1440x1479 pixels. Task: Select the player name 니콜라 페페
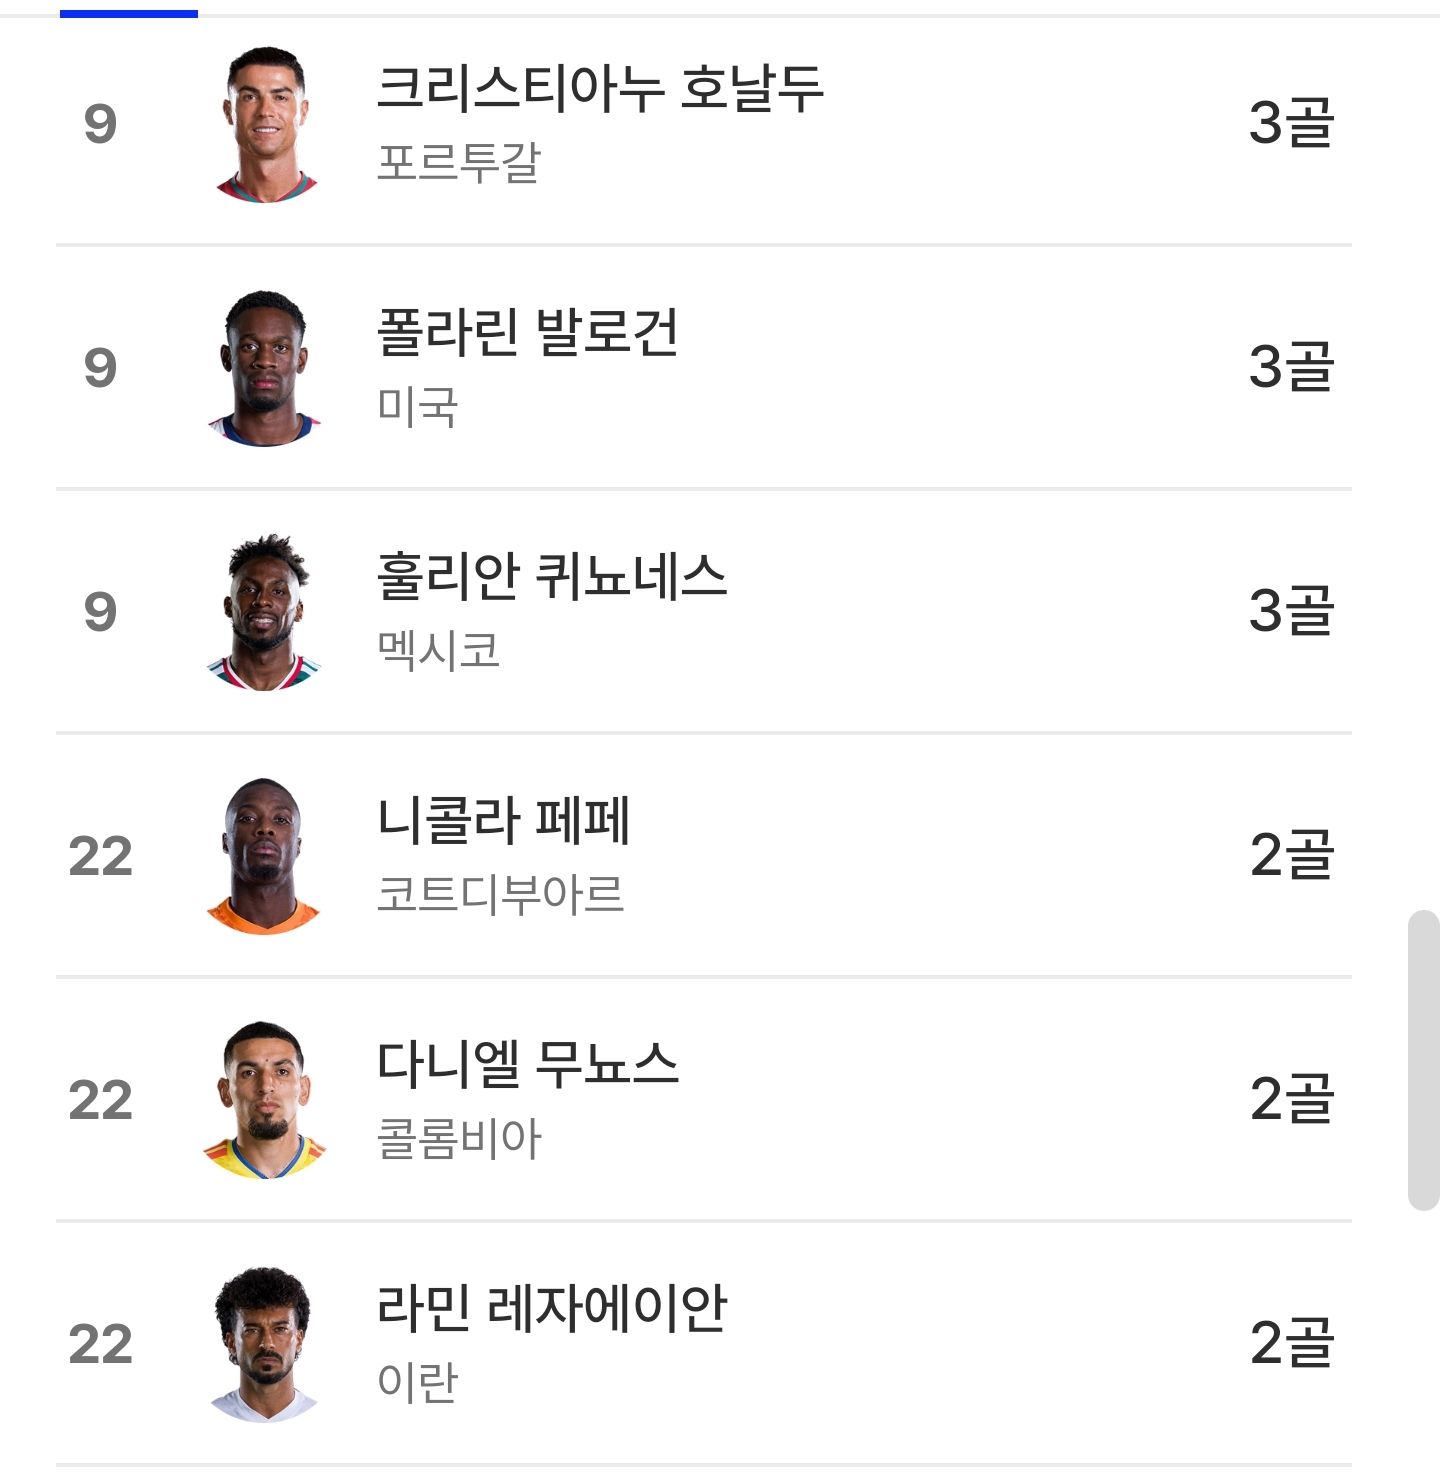click(x=504, y=820)
